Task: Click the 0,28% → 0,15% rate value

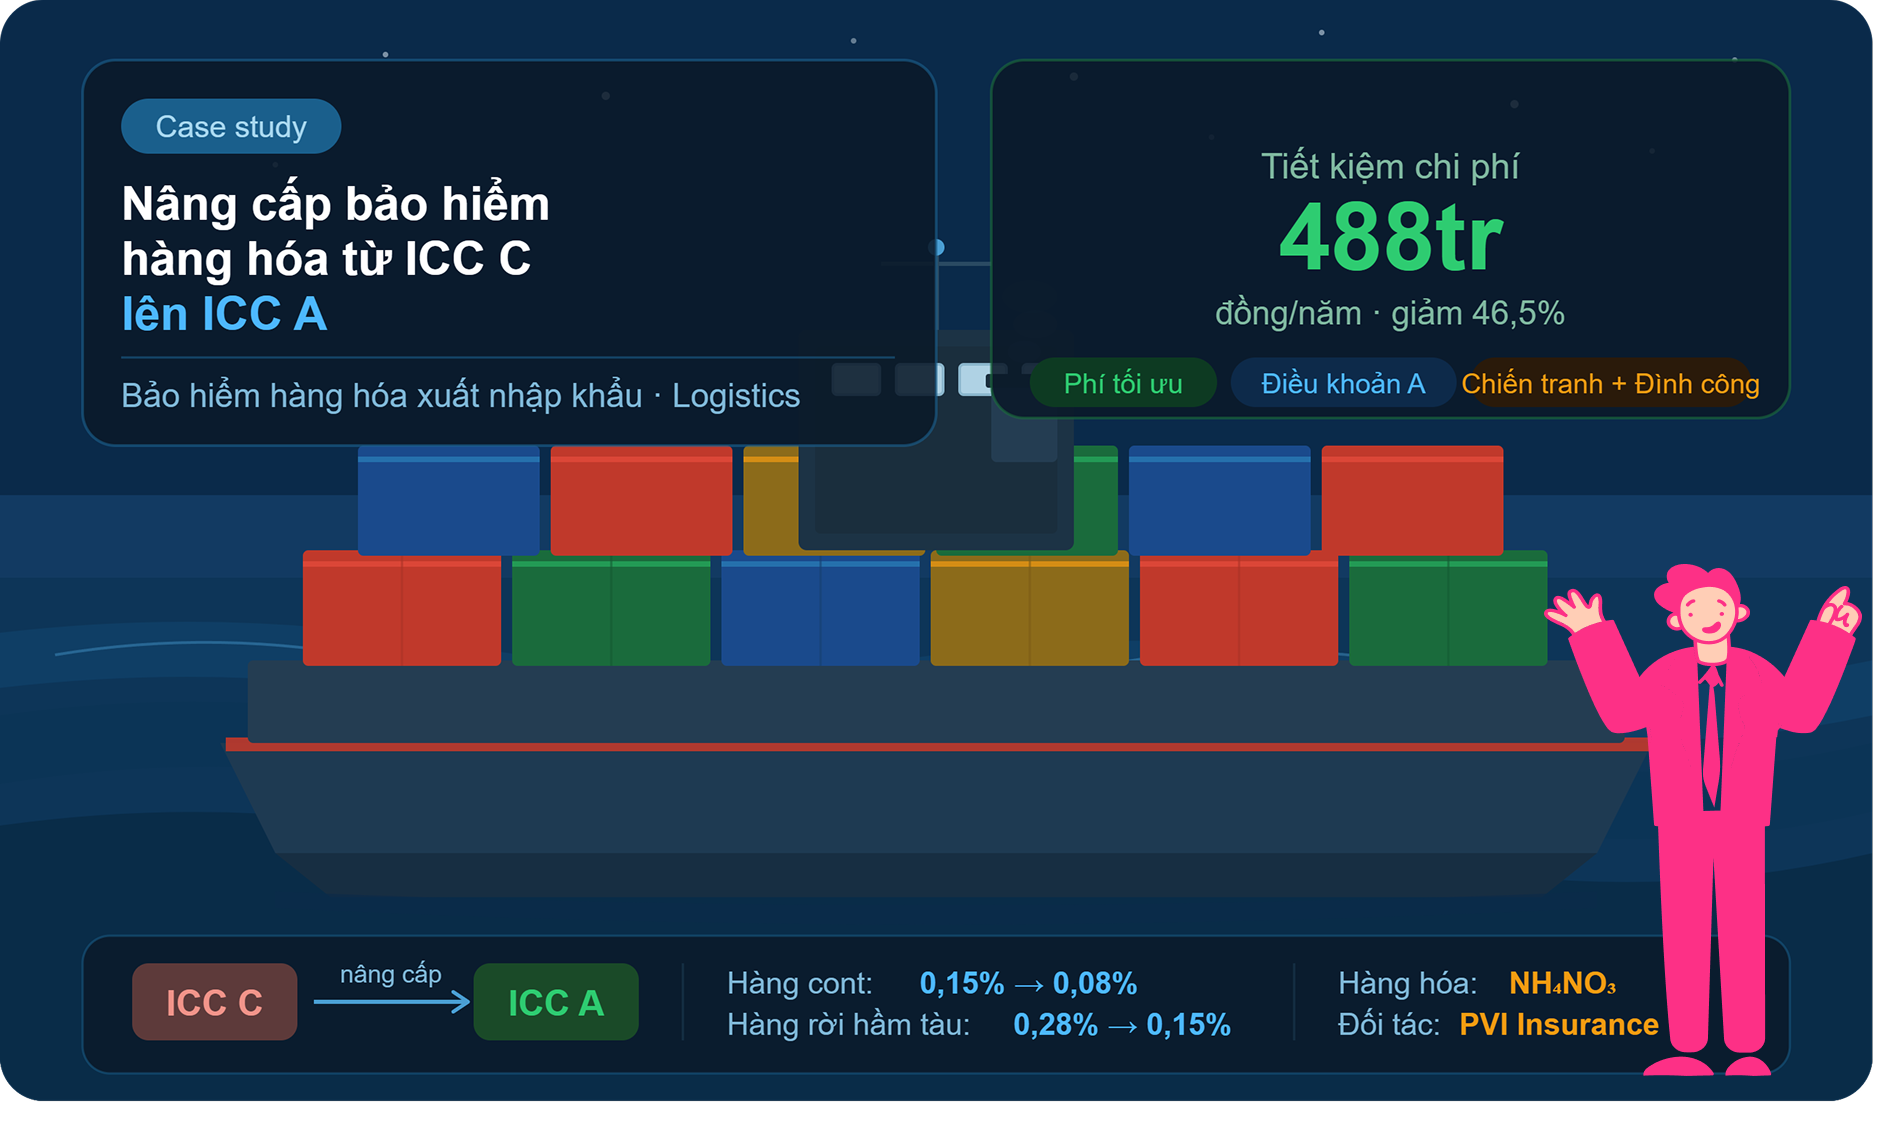Action: coord(1122,1025)
